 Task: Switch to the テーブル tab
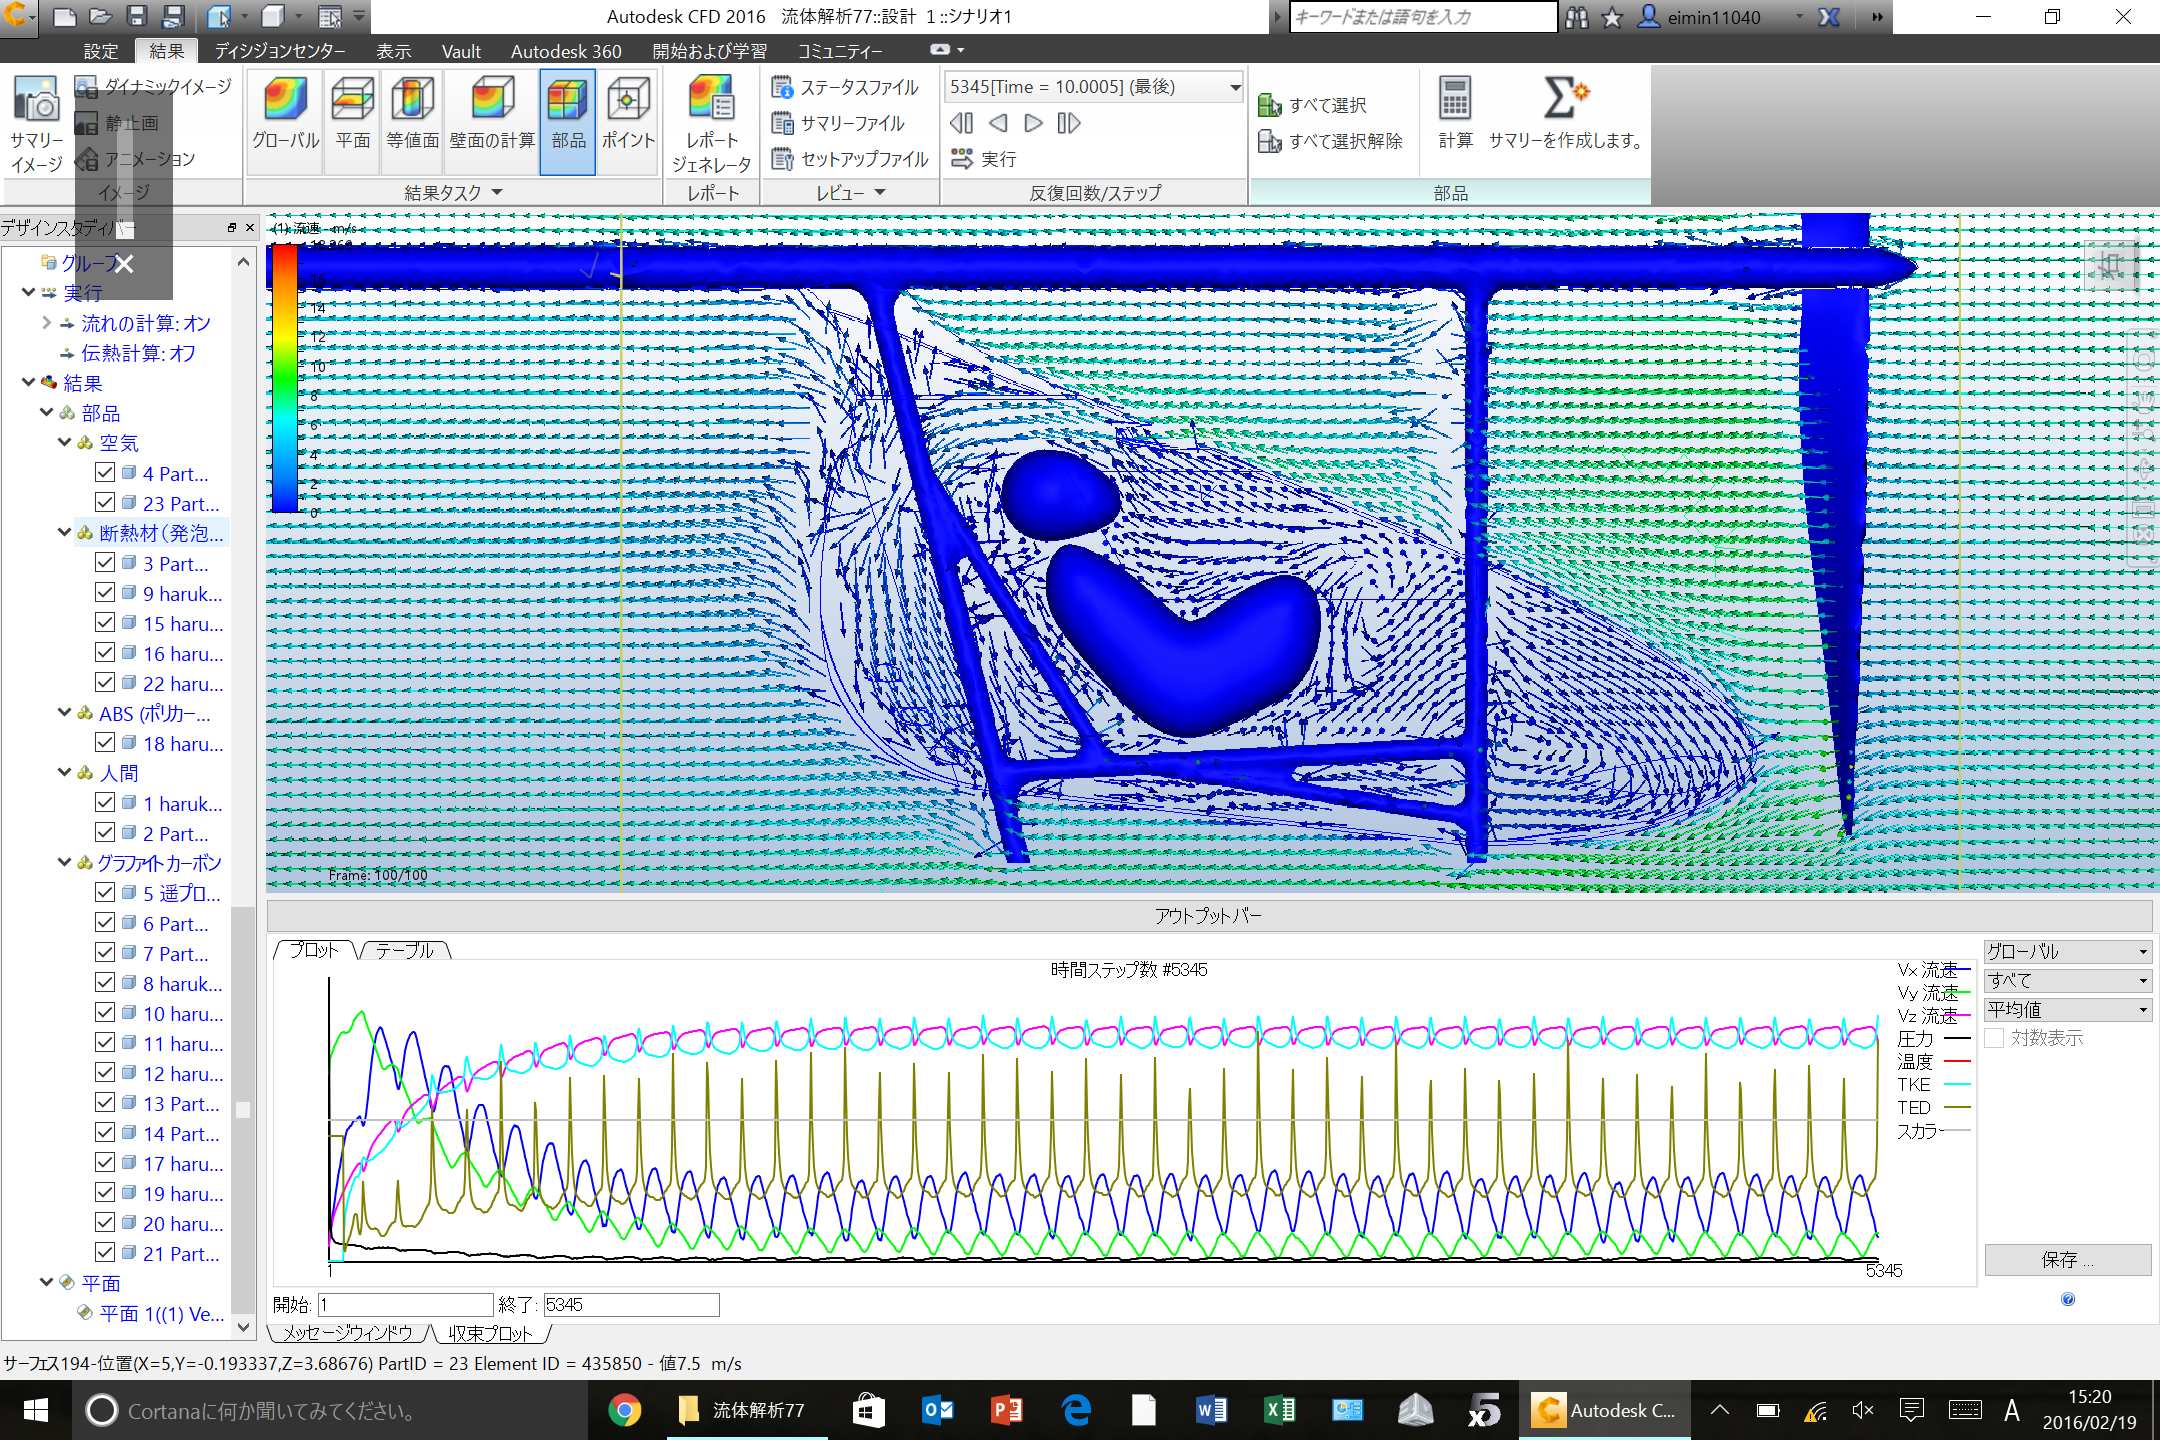point(405,950)
